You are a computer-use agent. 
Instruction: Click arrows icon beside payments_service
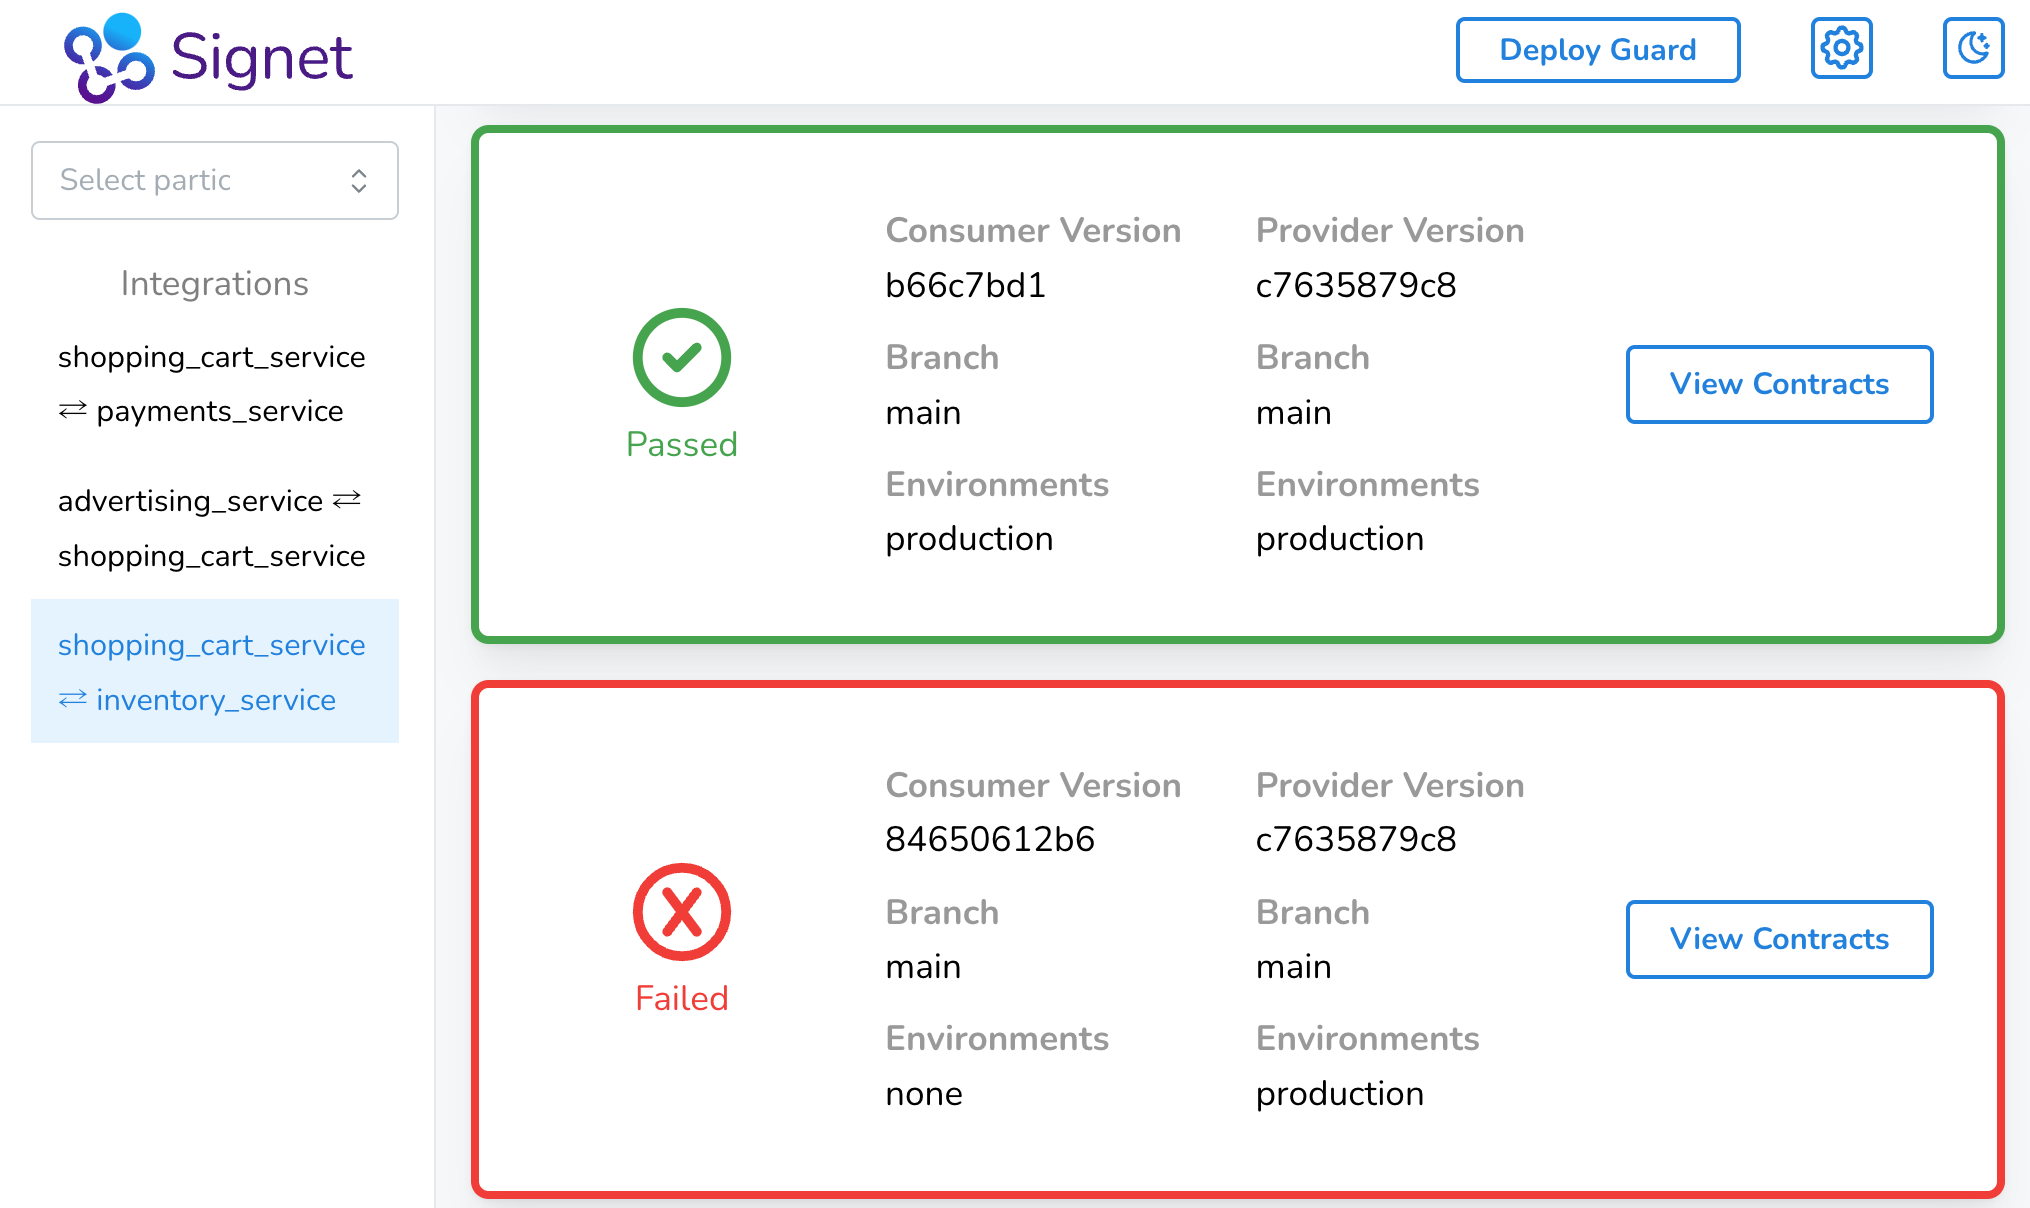(72, 410)
